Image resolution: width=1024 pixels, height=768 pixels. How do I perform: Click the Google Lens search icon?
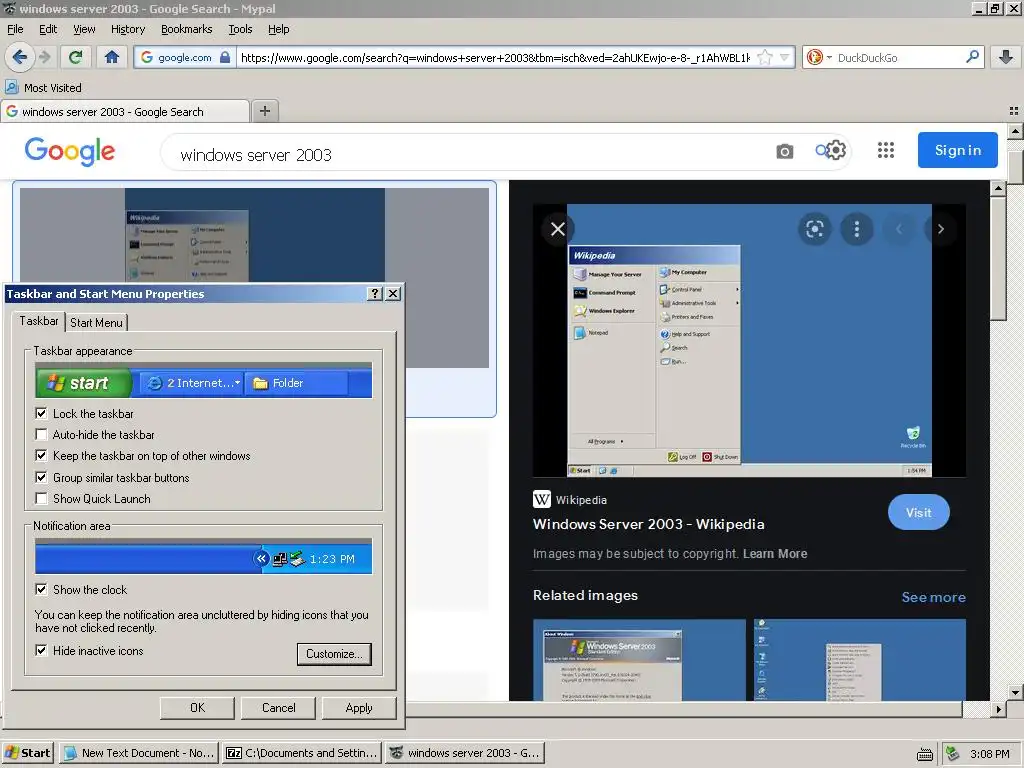[x=814, y=229]
